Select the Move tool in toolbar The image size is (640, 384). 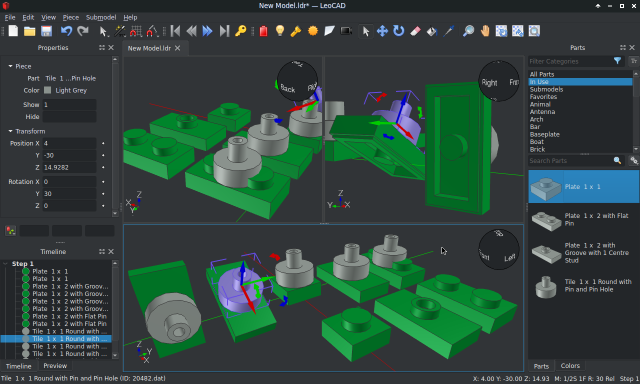tap(382, 31)
